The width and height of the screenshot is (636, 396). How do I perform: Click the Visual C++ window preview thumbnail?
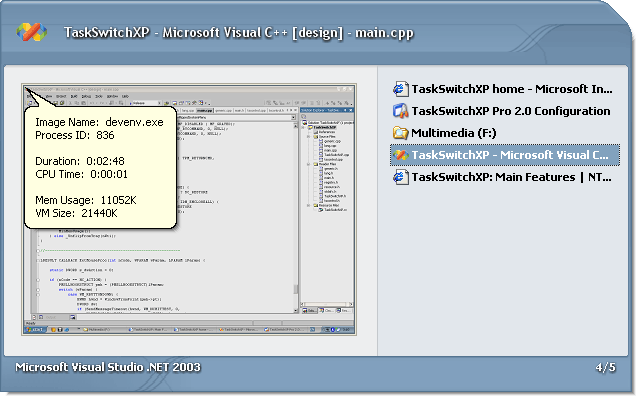tap(189, 209)
